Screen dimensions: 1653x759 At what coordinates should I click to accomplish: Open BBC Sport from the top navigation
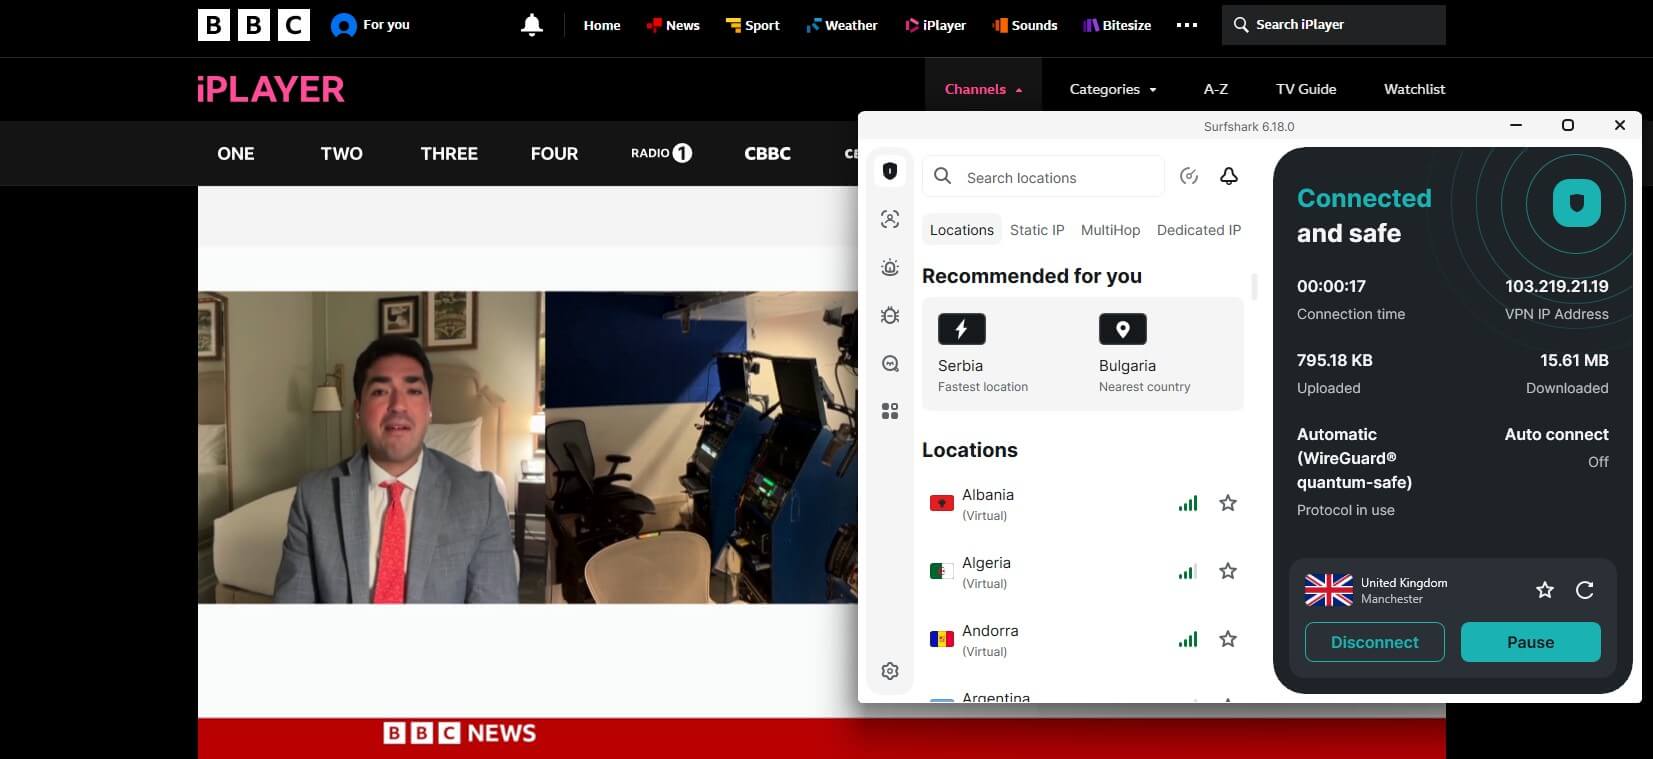coord(752,25)
